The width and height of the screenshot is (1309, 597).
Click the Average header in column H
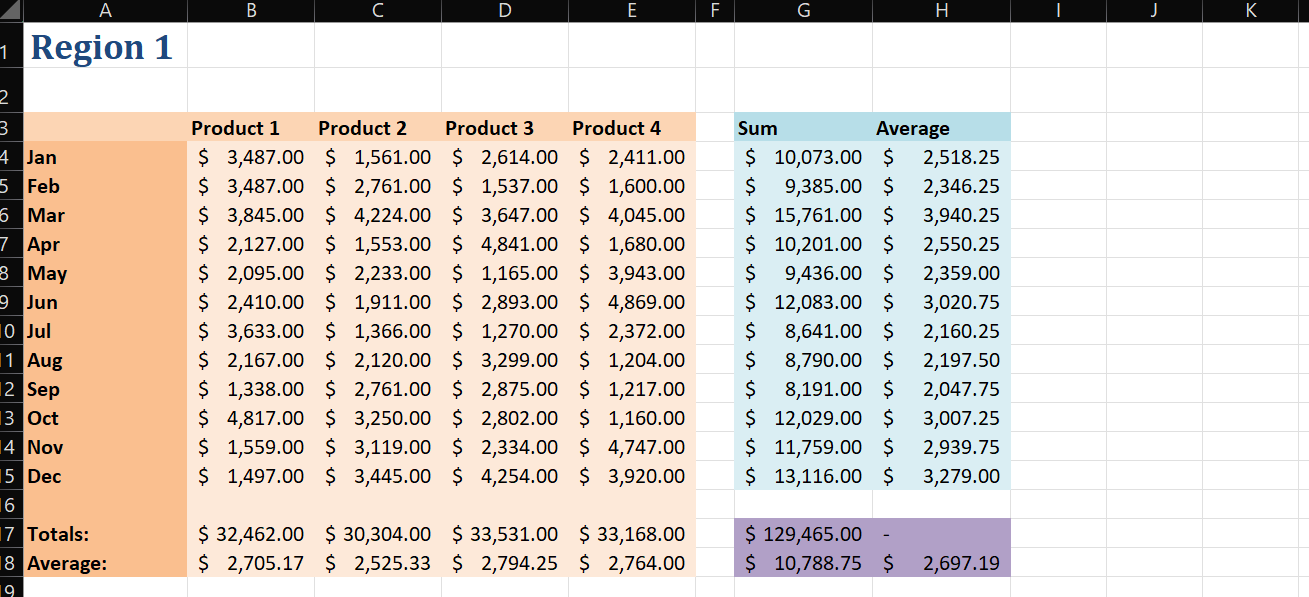pos(941,128)
